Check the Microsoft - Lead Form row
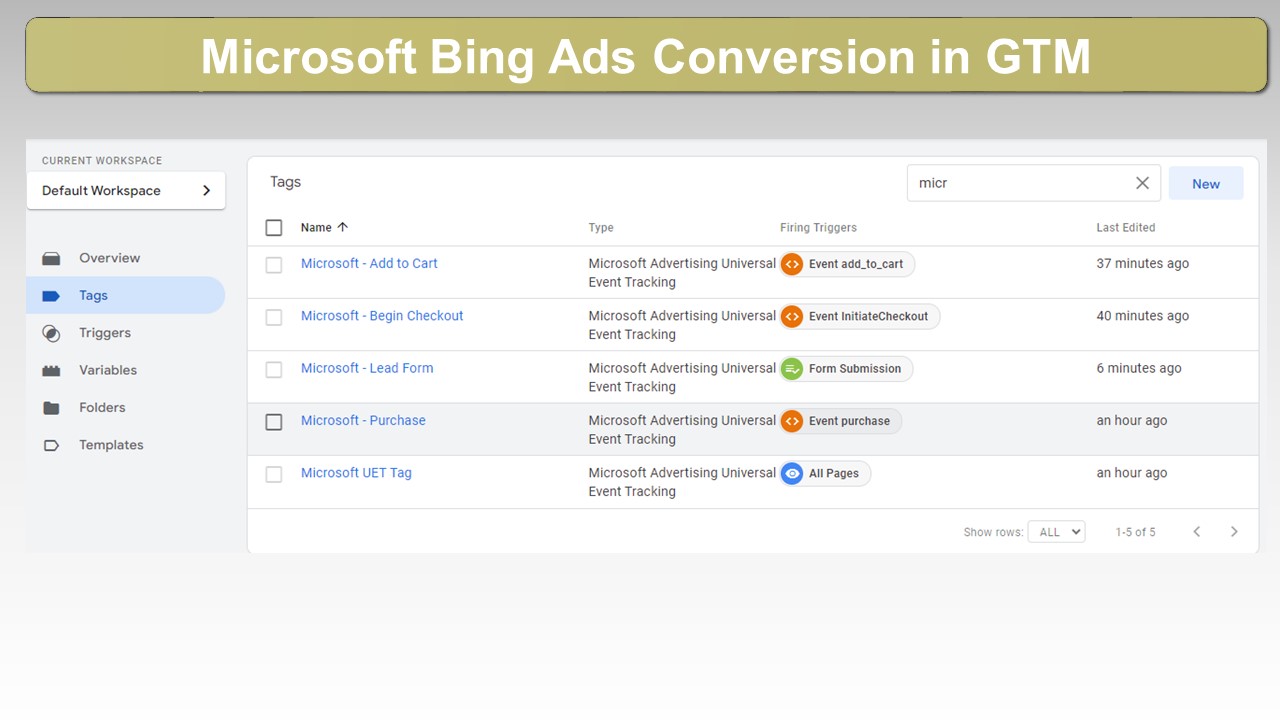The height and width of the screenshot is (720, 1280). 274,370
